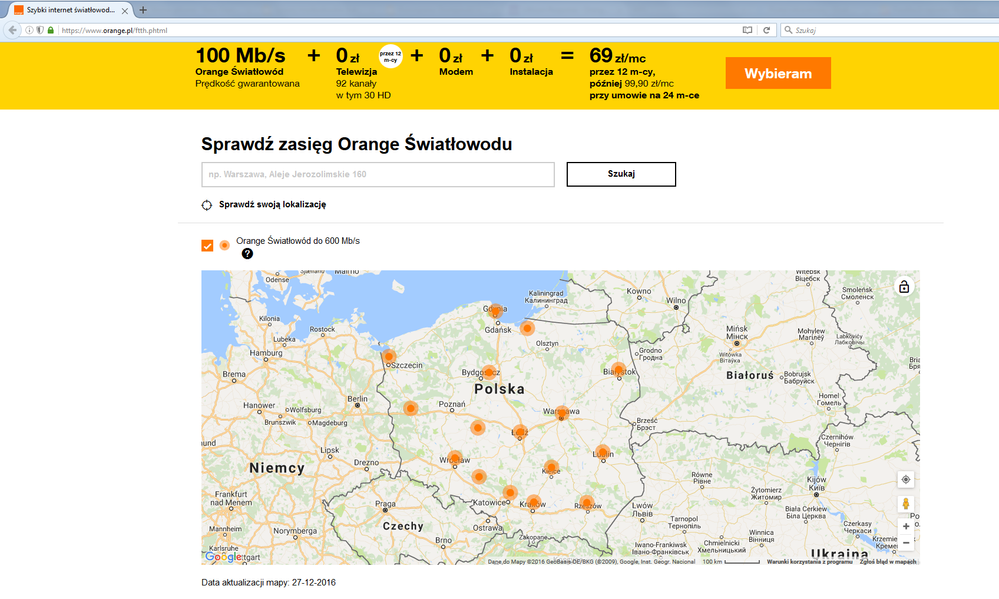Uncheck the Orange Światłowód 600 Mb/s checkbox

point(208,245)
